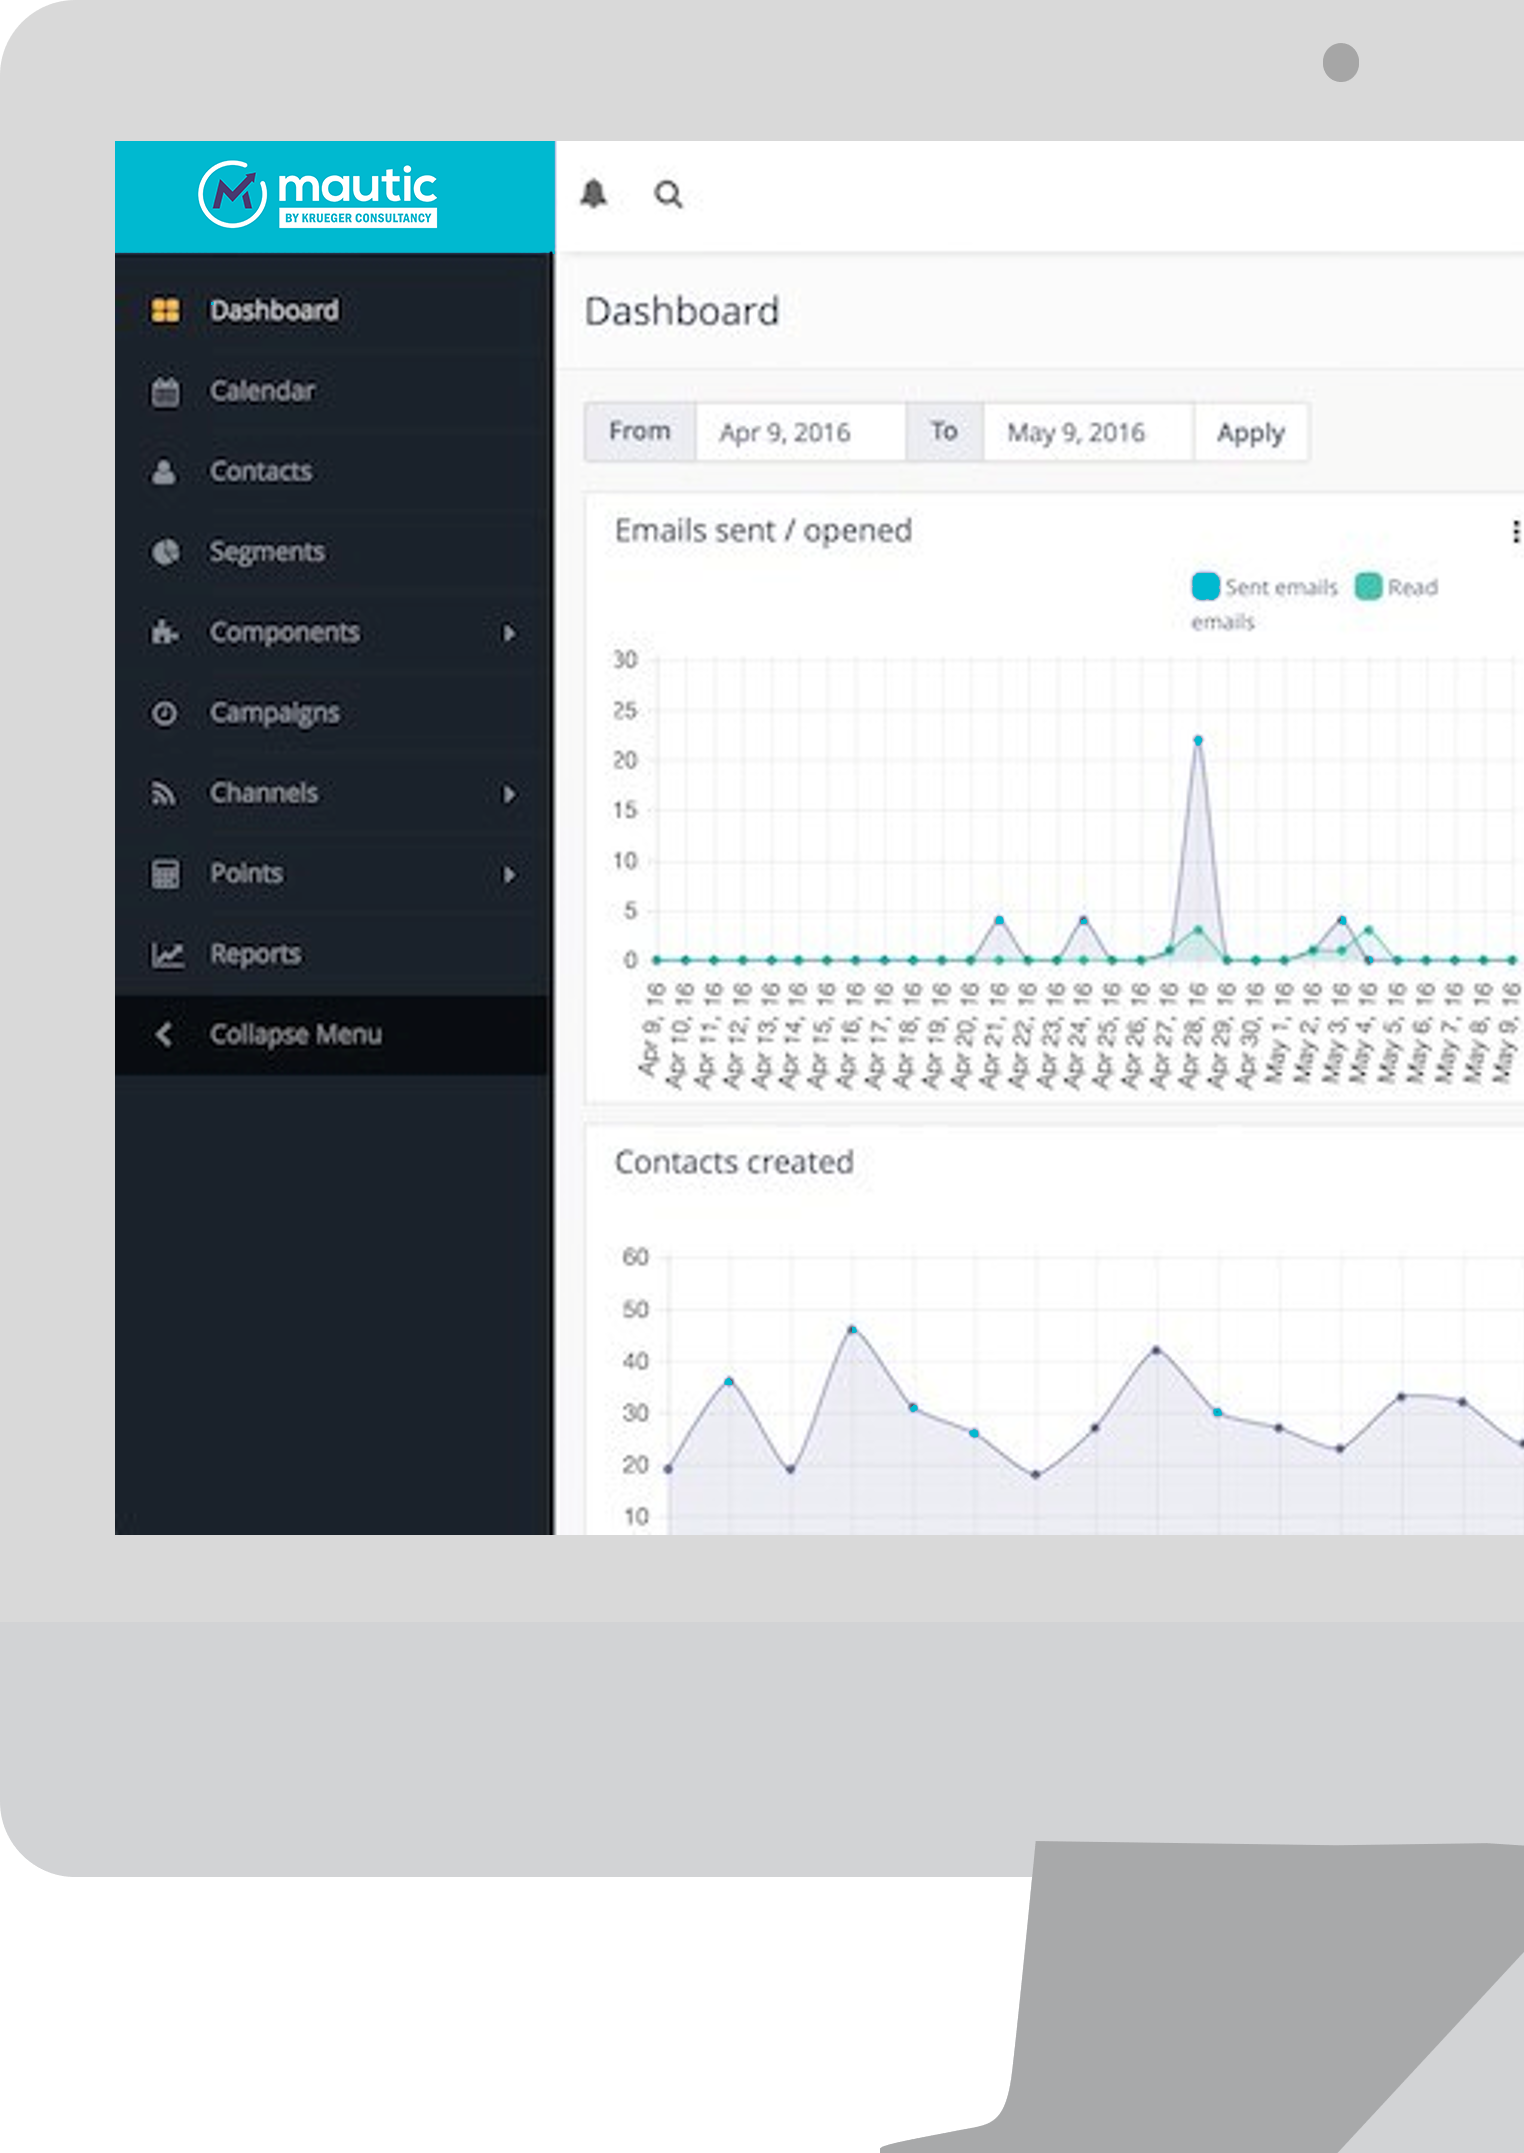Open the Emails sent widget options menu
Viewport: 1524px width, 2153px height.
pyautogui.click(x=1515, y=532)
